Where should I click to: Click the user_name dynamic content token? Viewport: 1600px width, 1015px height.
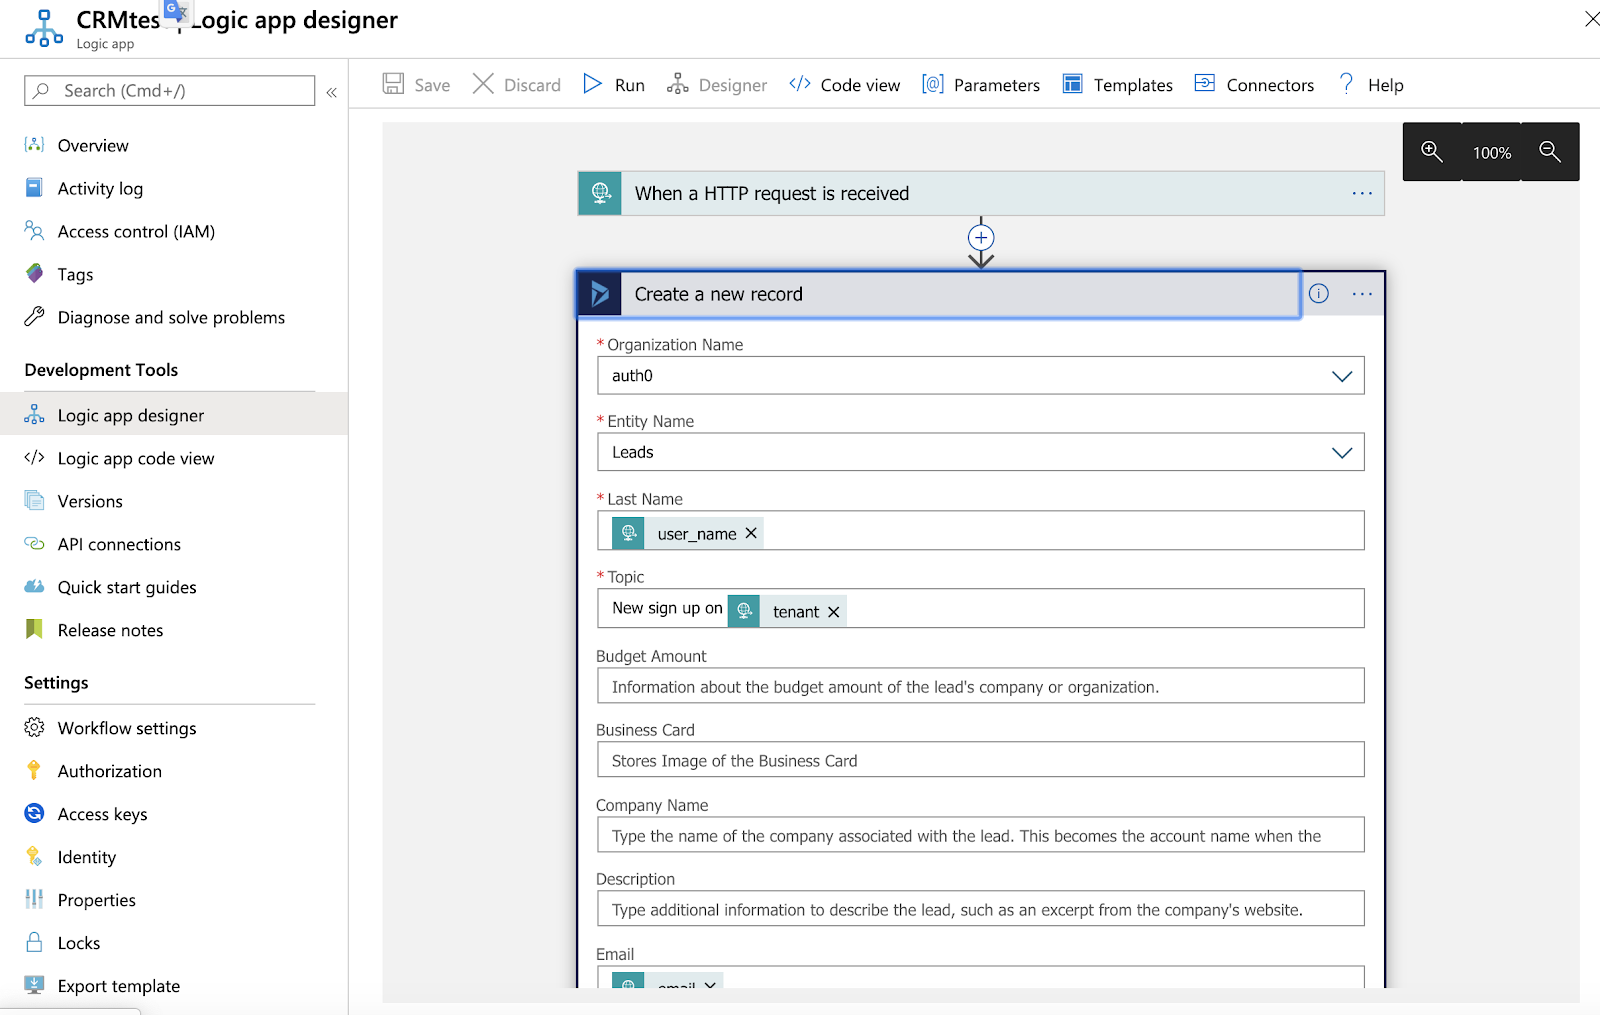click(x=688, y=534)
